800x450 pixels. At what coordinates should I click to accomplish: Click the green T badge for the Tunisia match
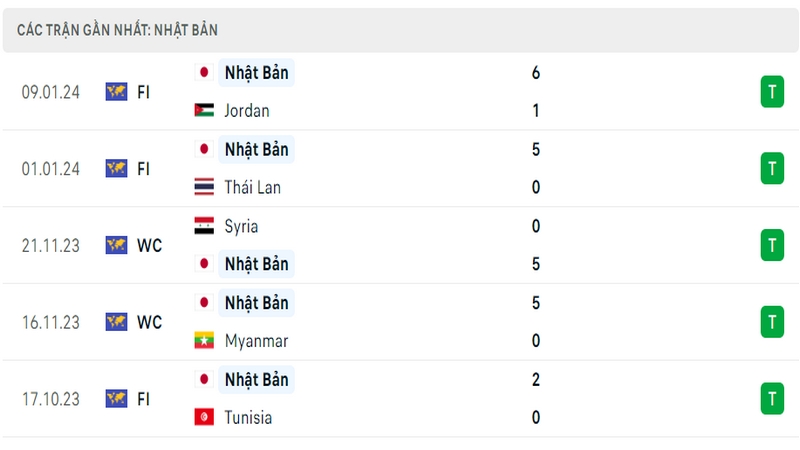click(772, 398)
